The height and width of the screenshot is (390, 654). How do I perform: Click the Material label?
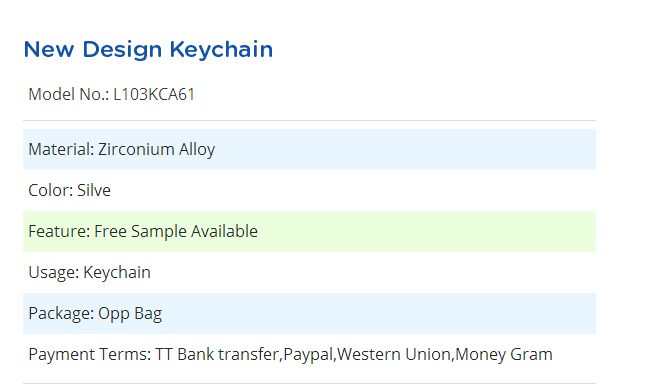61,149
